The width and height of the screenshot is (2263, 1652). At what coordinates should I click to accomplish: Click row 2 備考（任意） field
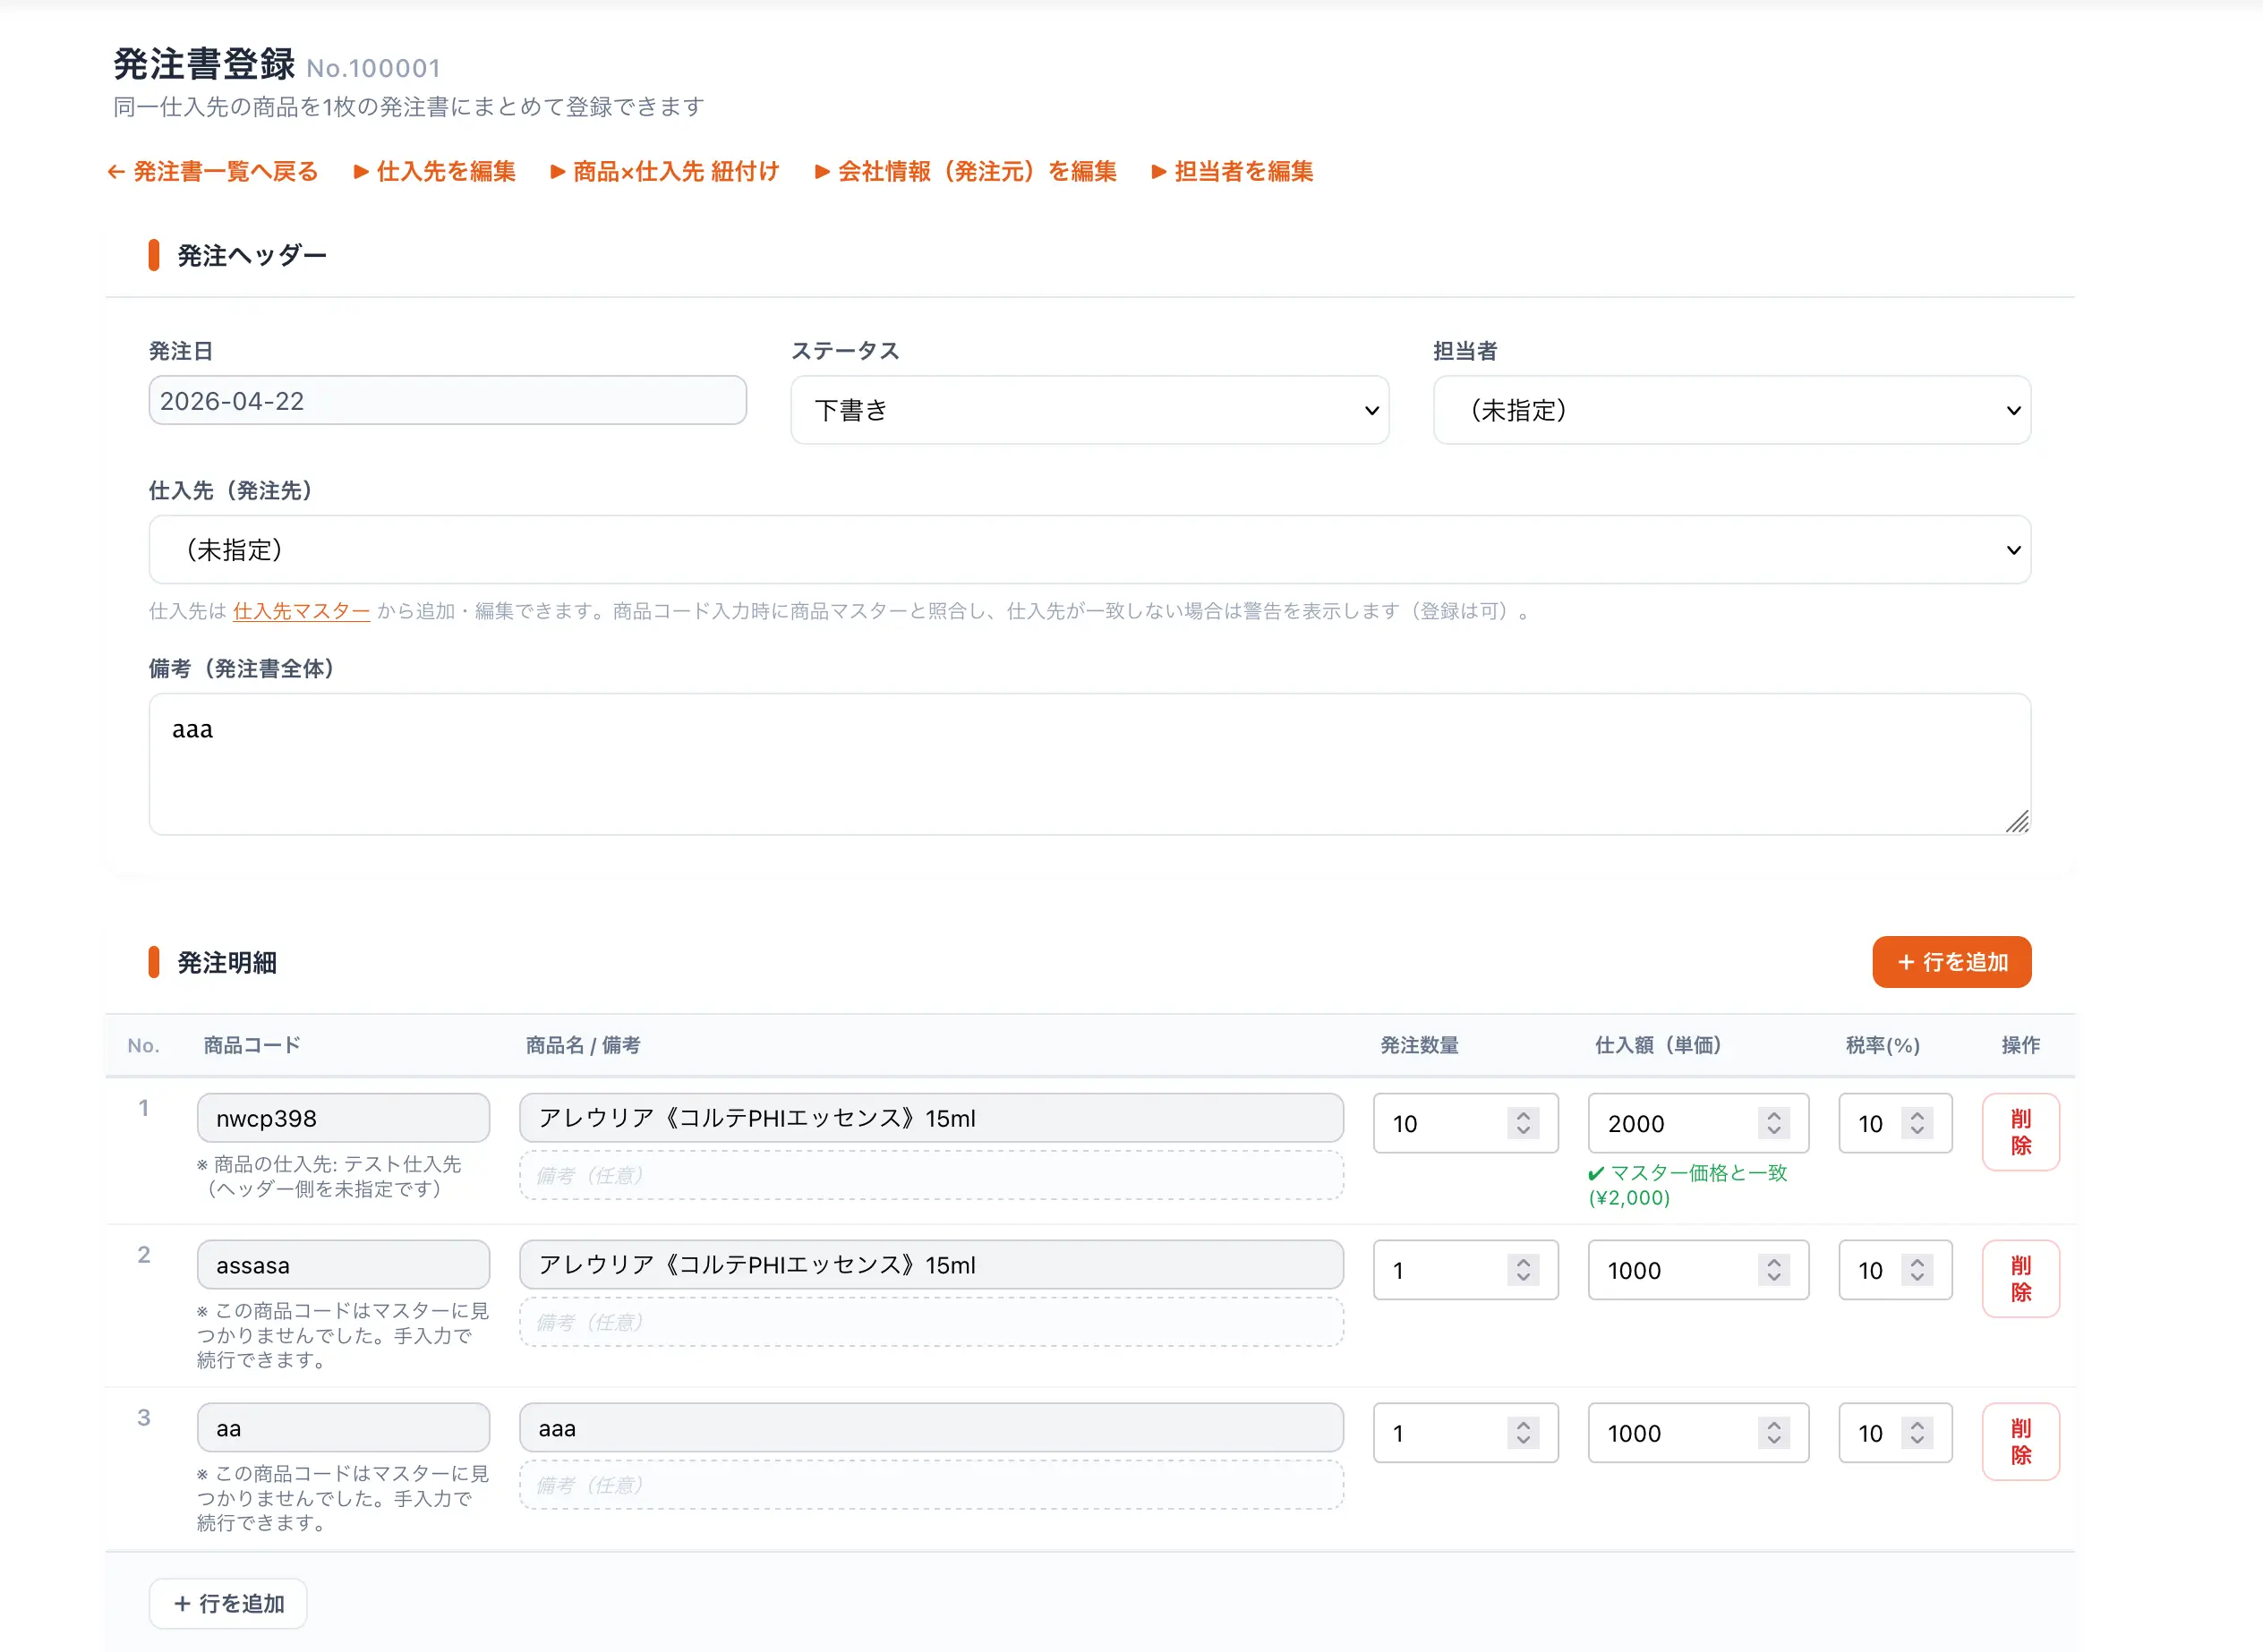(931, 1322)
